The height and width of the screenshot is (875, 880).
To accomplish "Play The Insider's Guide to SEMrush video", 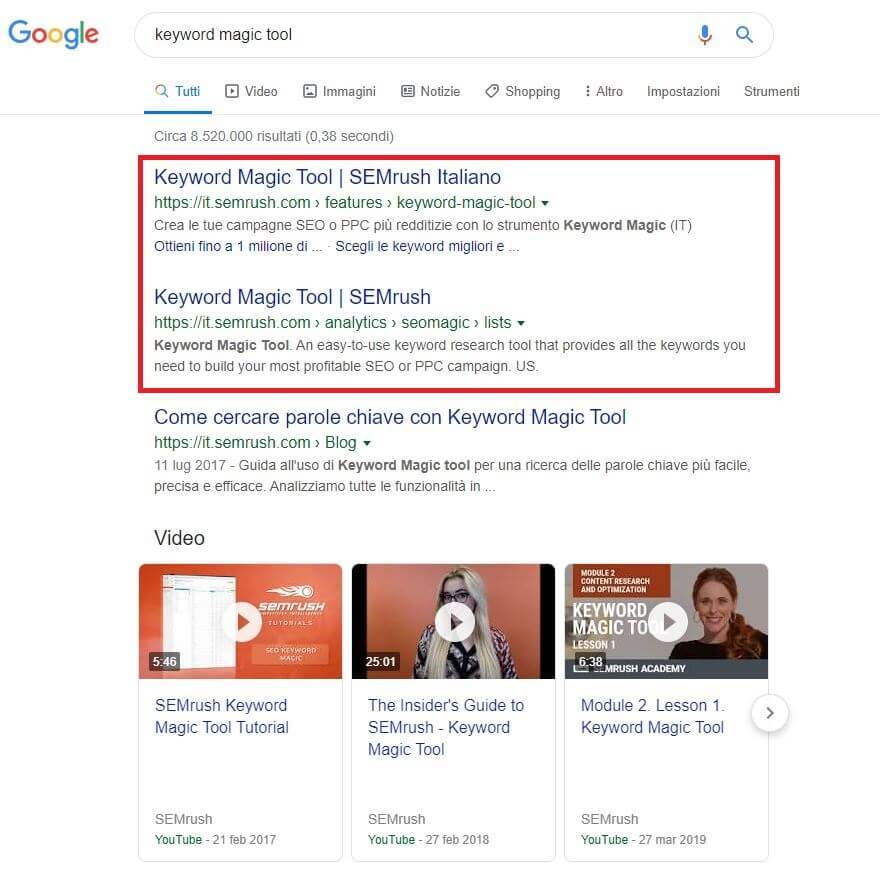I will (454, 620).
